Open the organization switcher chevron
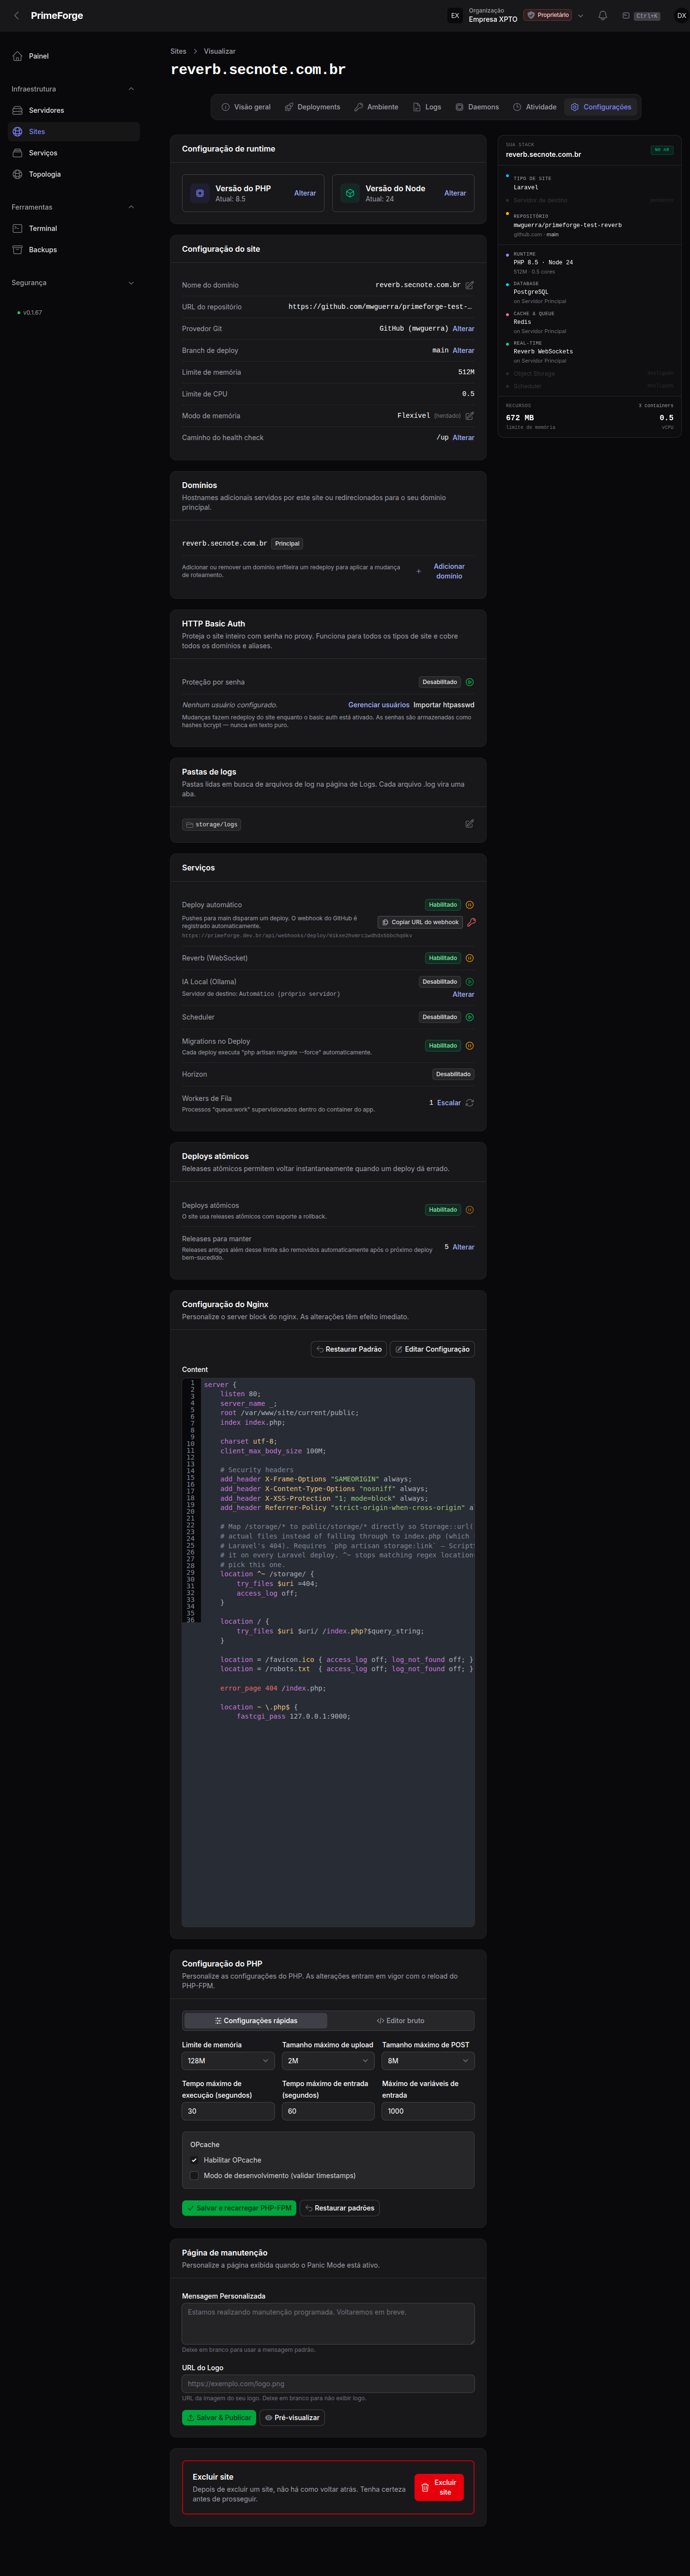The height and width of the screenshot is (2576, 690). [580, 16]
